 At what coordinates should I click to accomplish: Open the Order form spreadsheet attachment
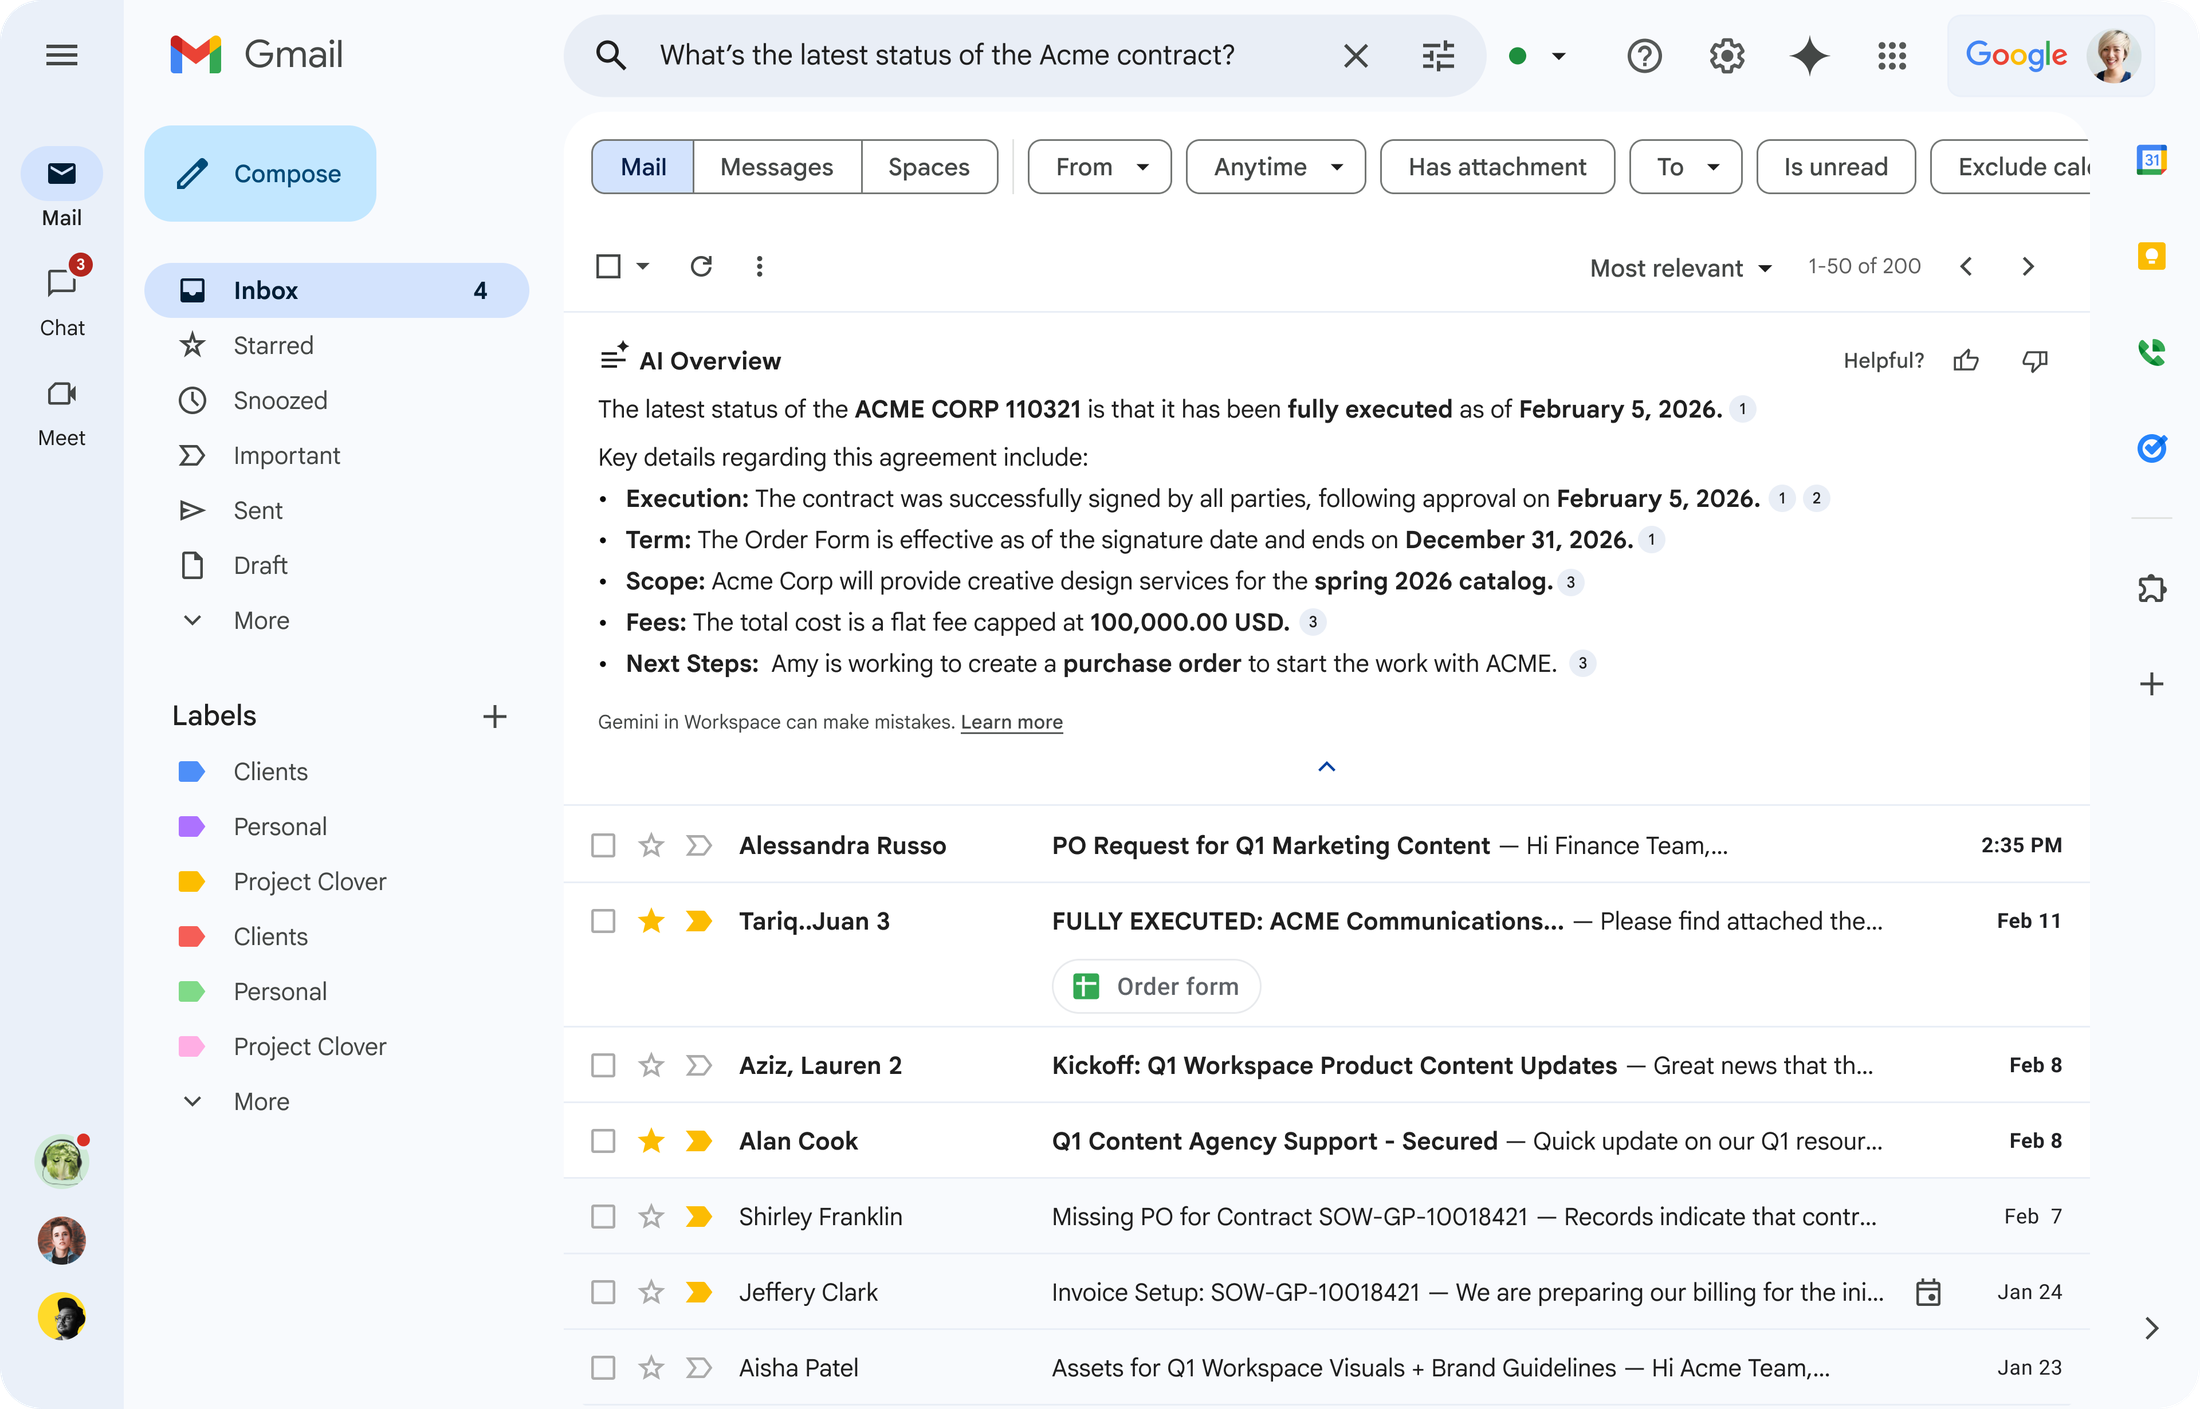coord(1156,986)
